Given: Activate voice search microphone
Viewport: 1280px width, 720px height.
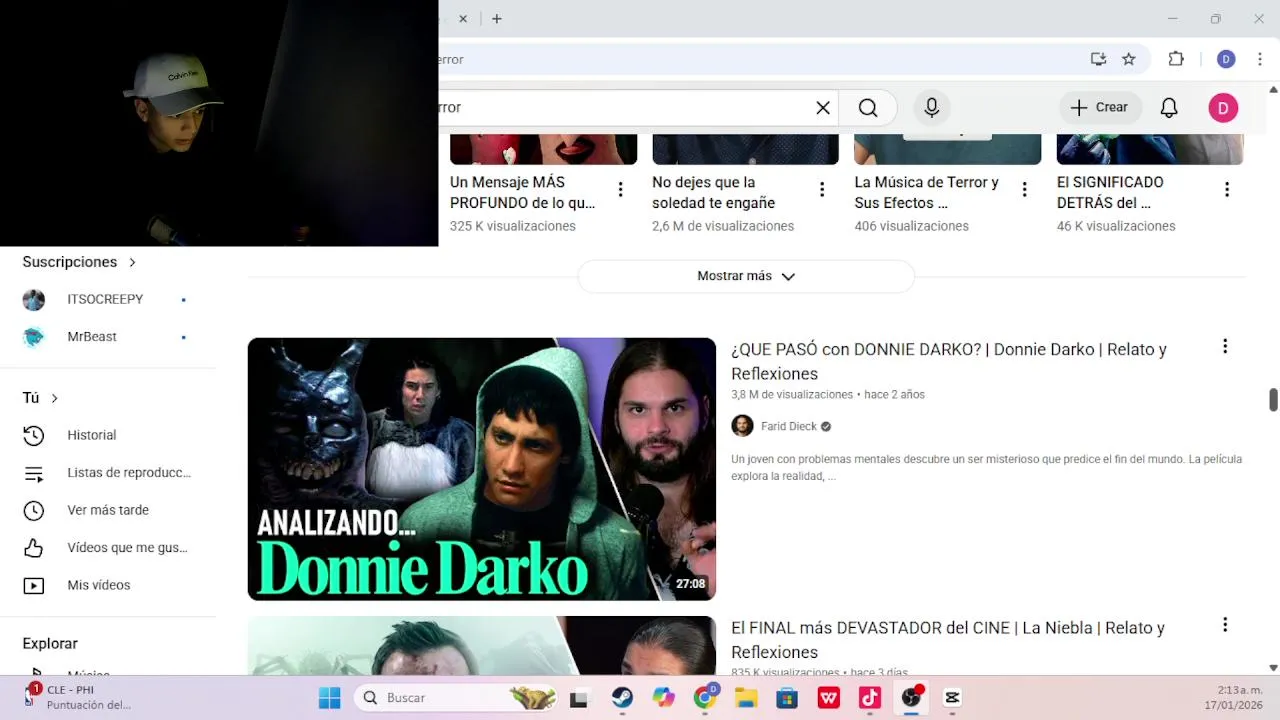Looking at the screenshot, I should coord(932,108).
